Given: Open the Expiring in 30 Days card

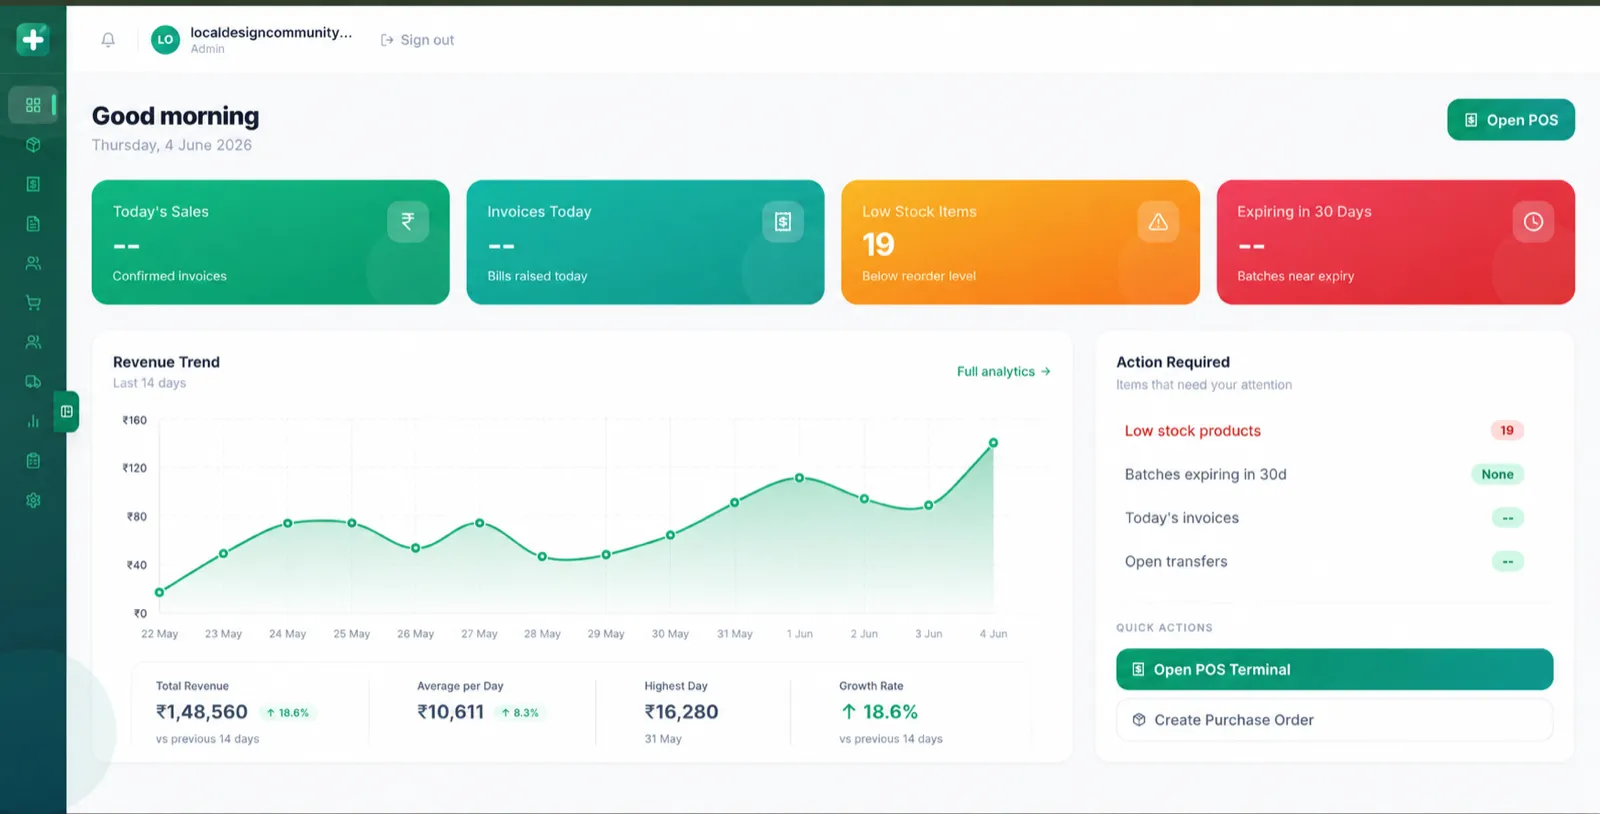Looking at the screenshot, I should coord(1395,242).
